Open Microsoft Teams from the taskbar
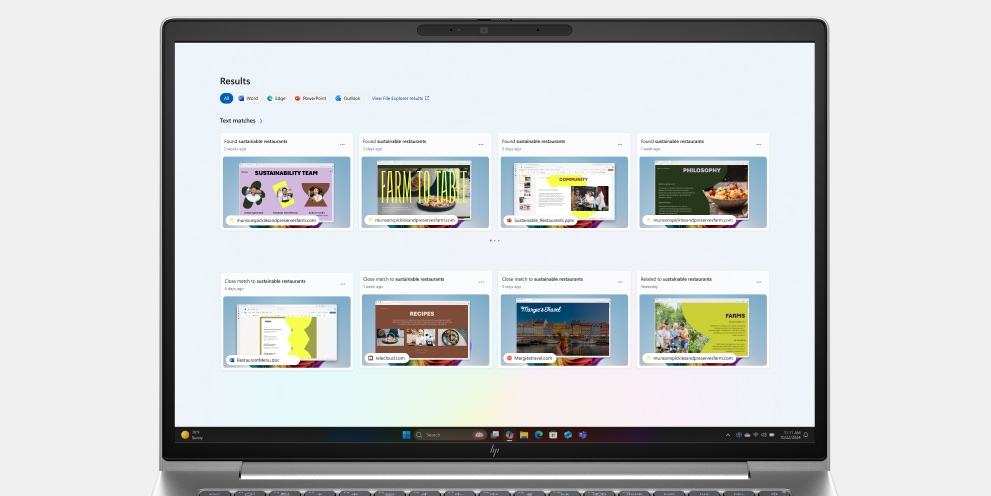This screenshot has width=991, height=496. (583, 435)
